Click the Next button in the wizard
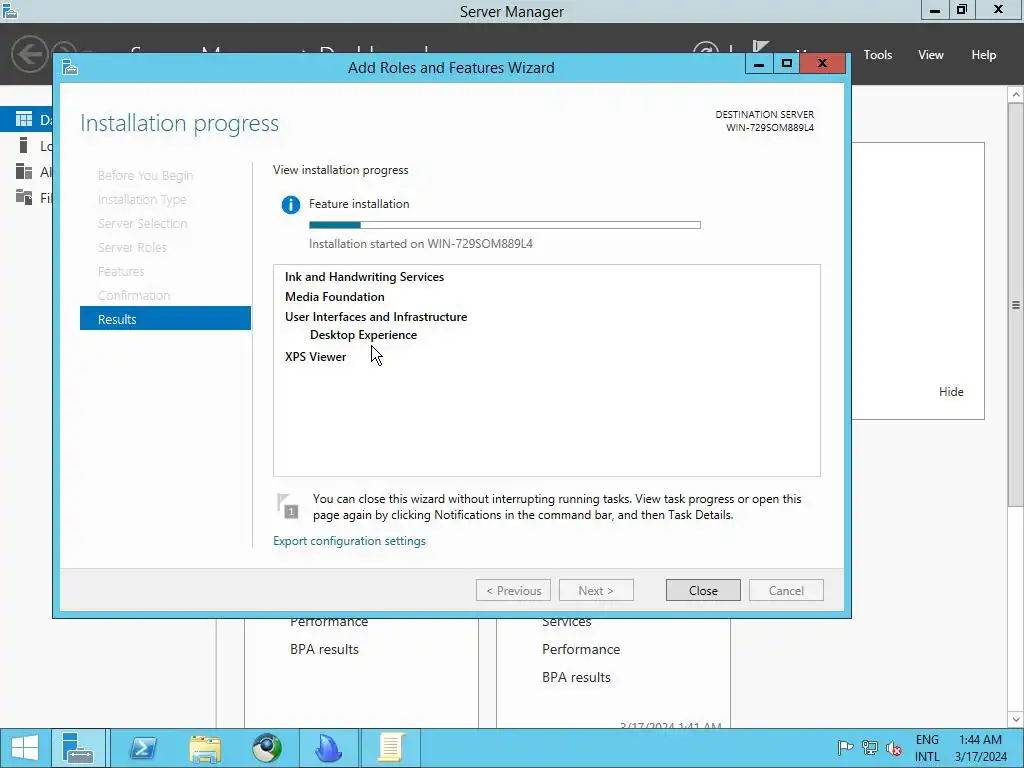Image resolution: width=1024 pixels, height=768 pixels. (596, 590)
